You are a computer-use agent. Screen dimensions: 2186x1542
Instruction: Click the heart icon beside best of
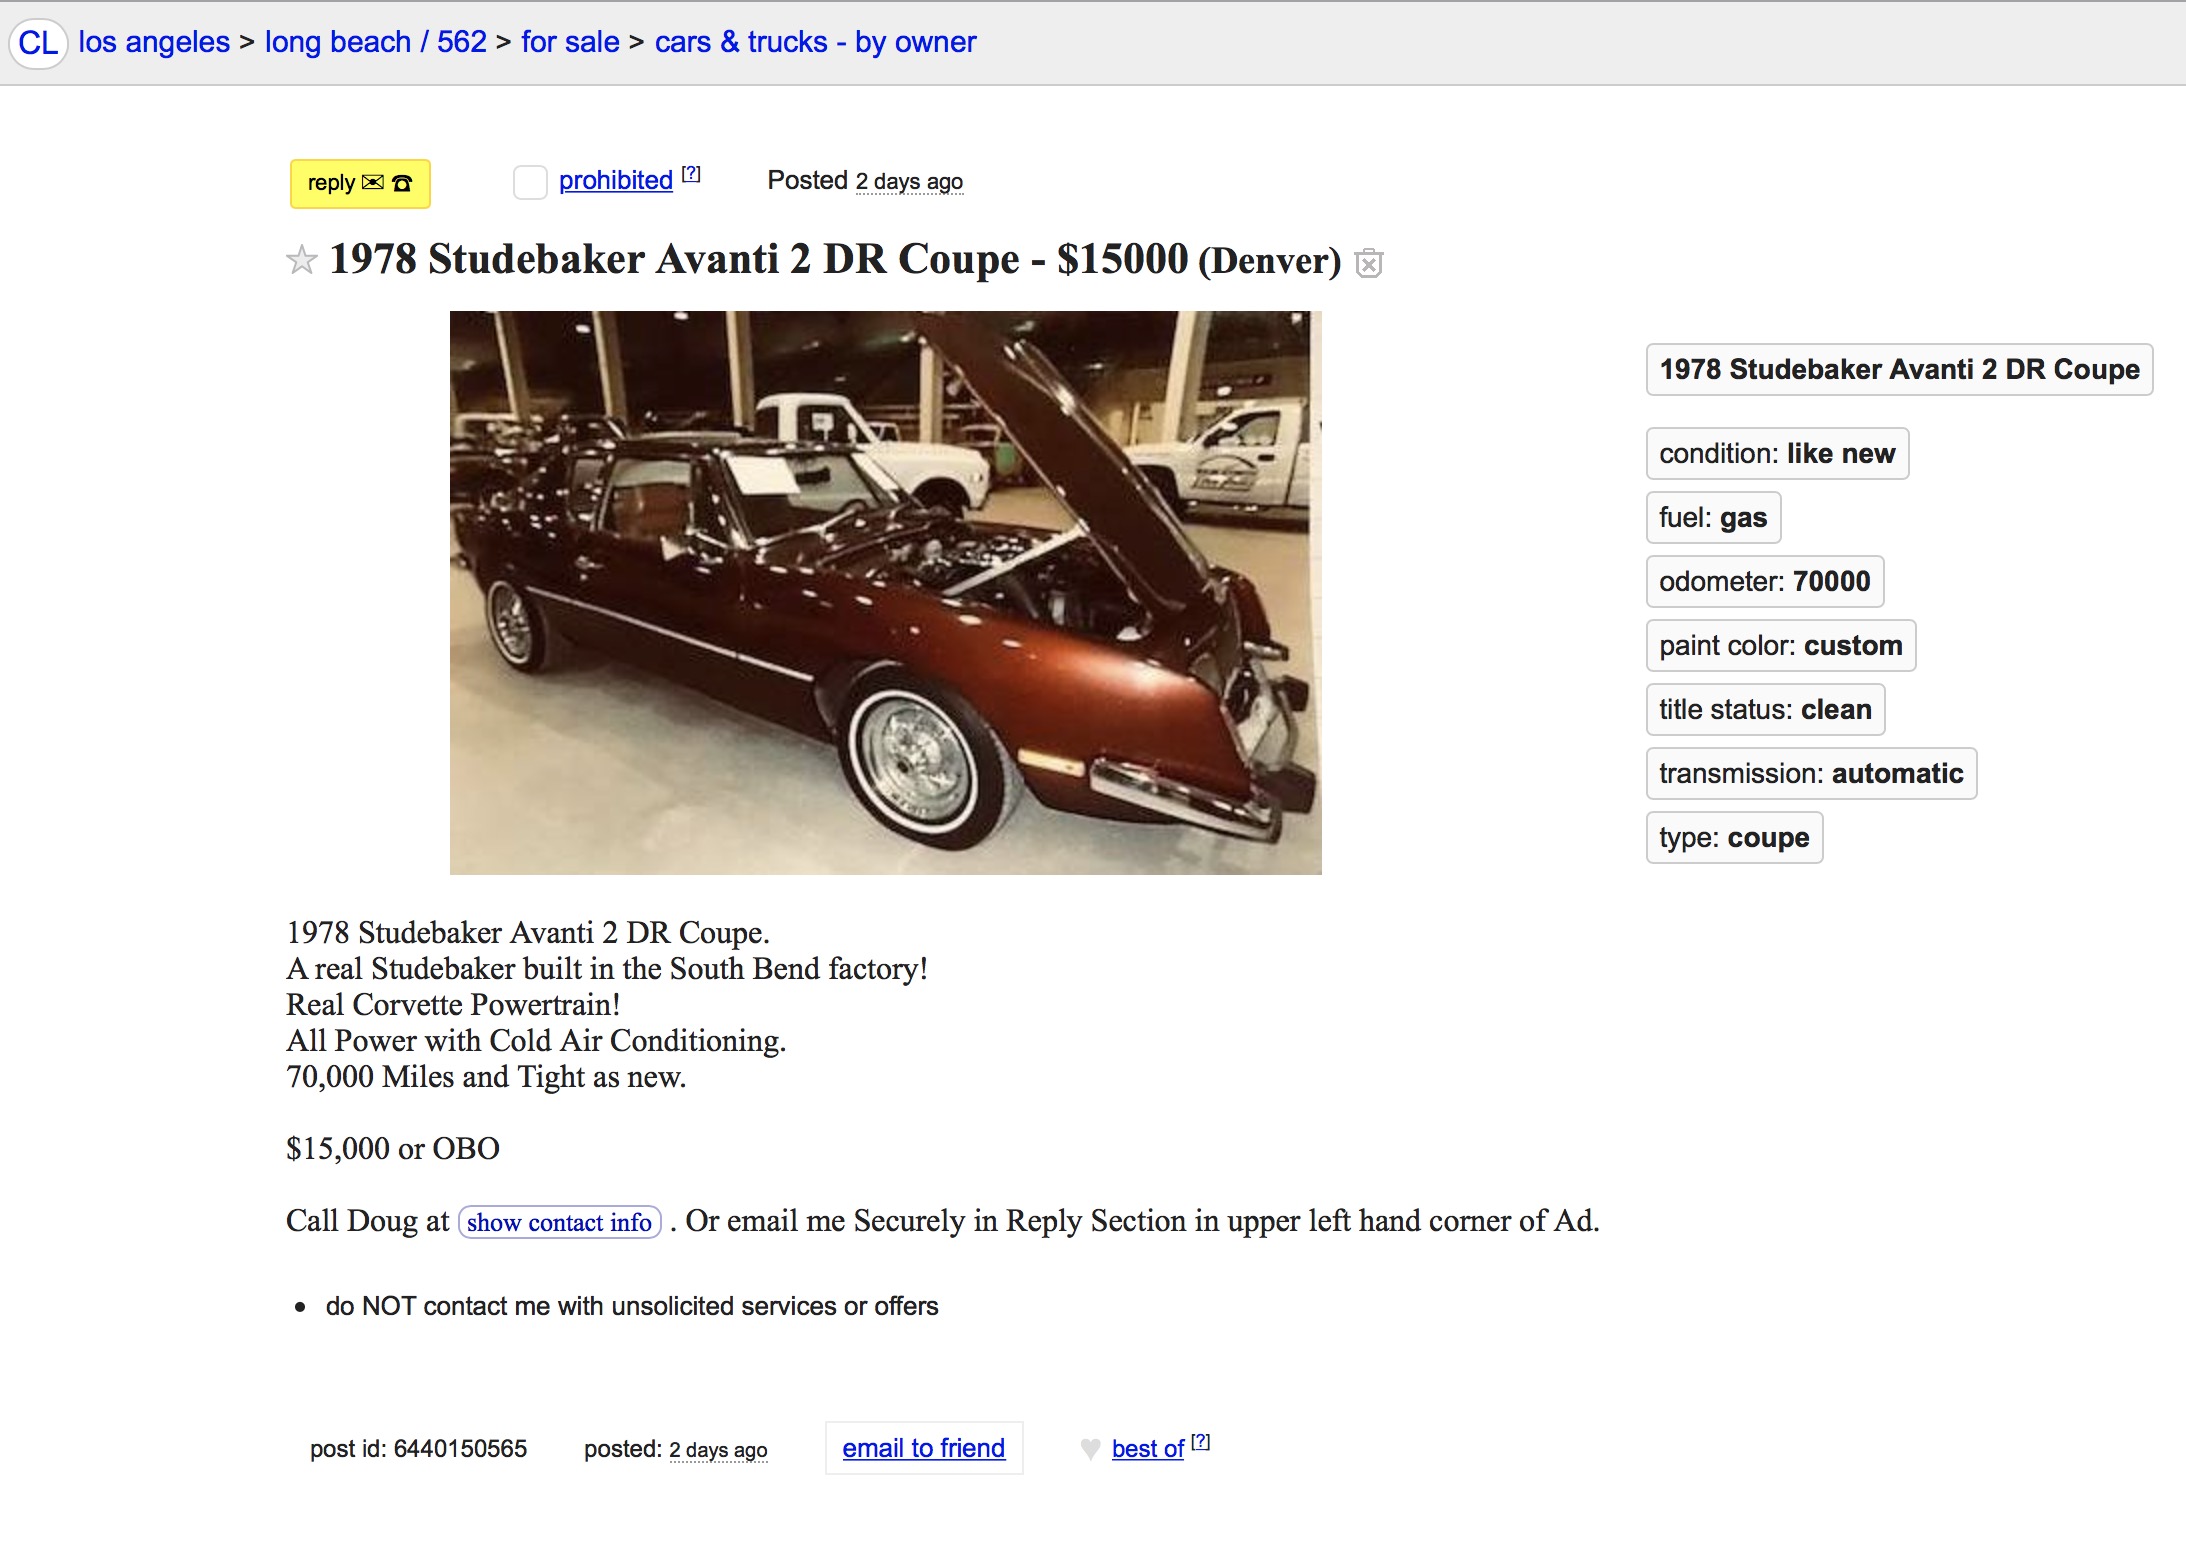[x=1090, y=1449]
